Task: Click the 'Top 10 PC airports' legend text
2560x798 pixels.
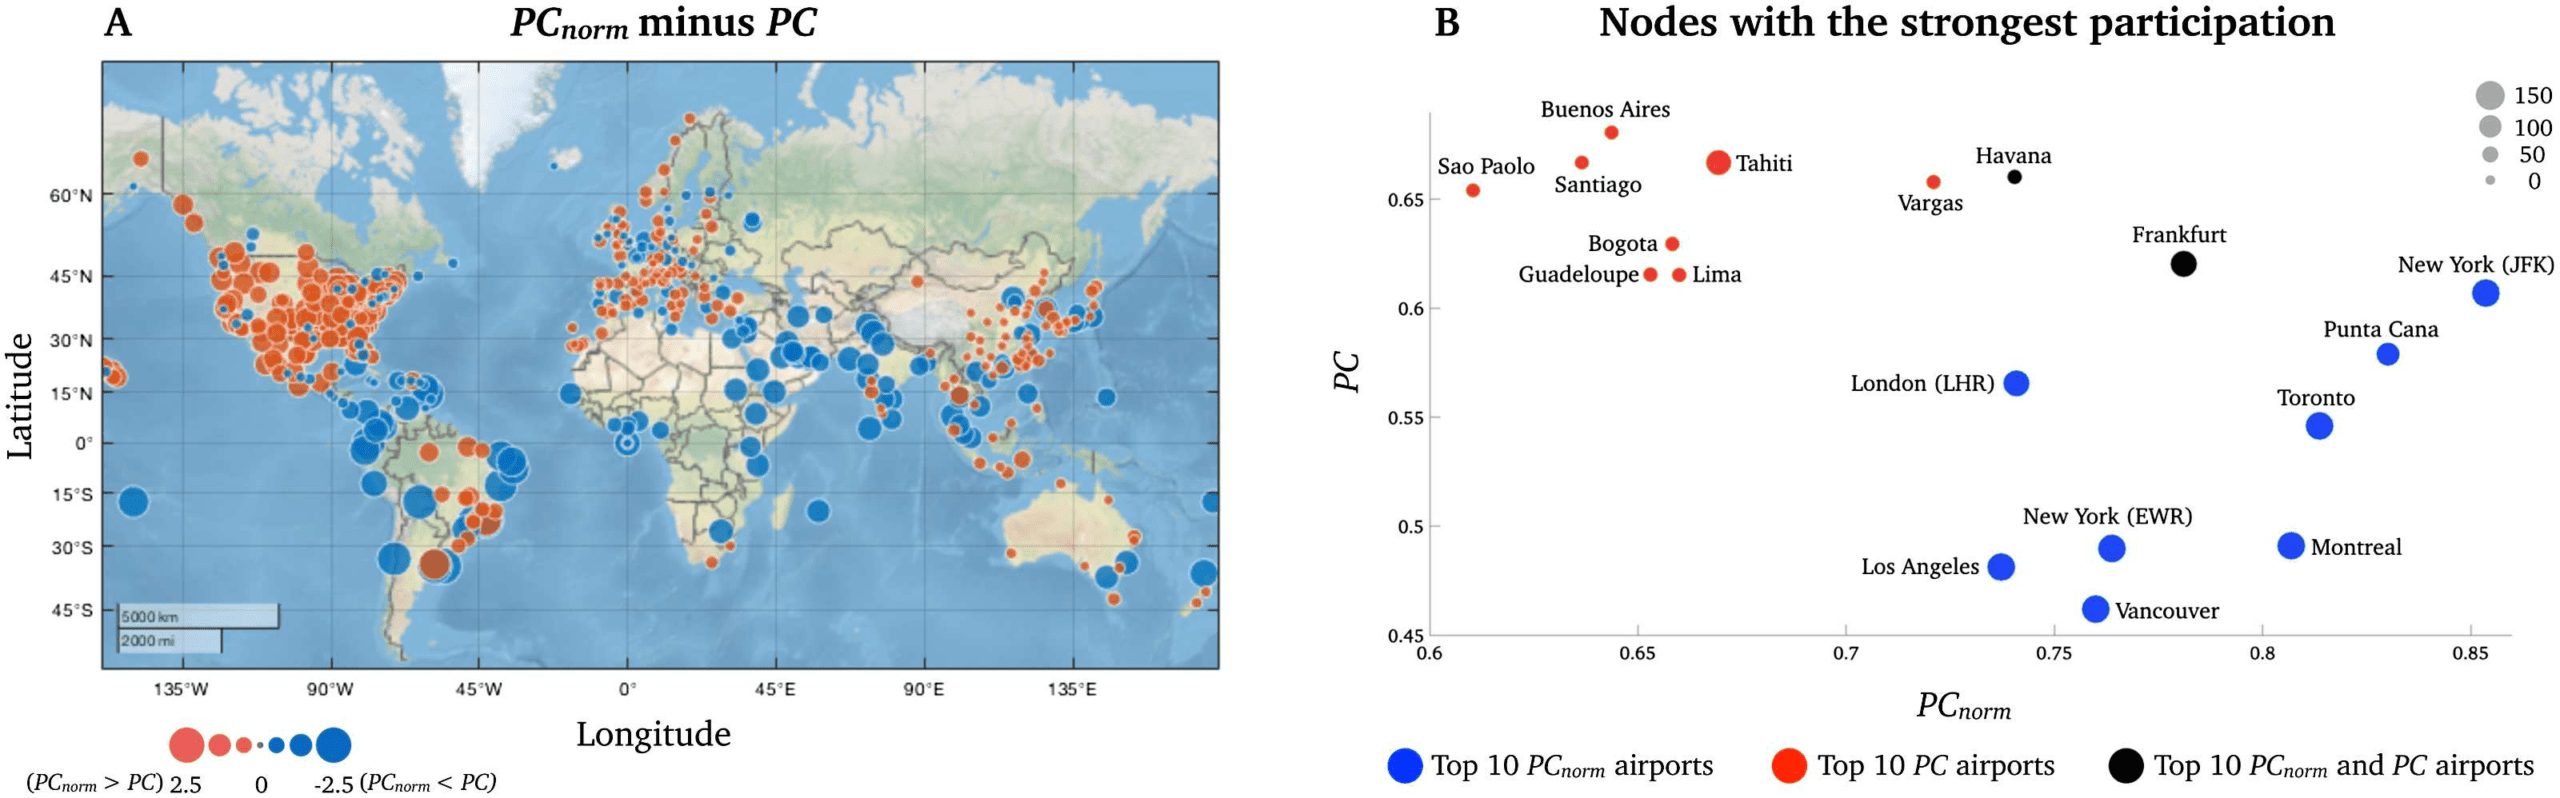Action: (x=1935, y=766)
